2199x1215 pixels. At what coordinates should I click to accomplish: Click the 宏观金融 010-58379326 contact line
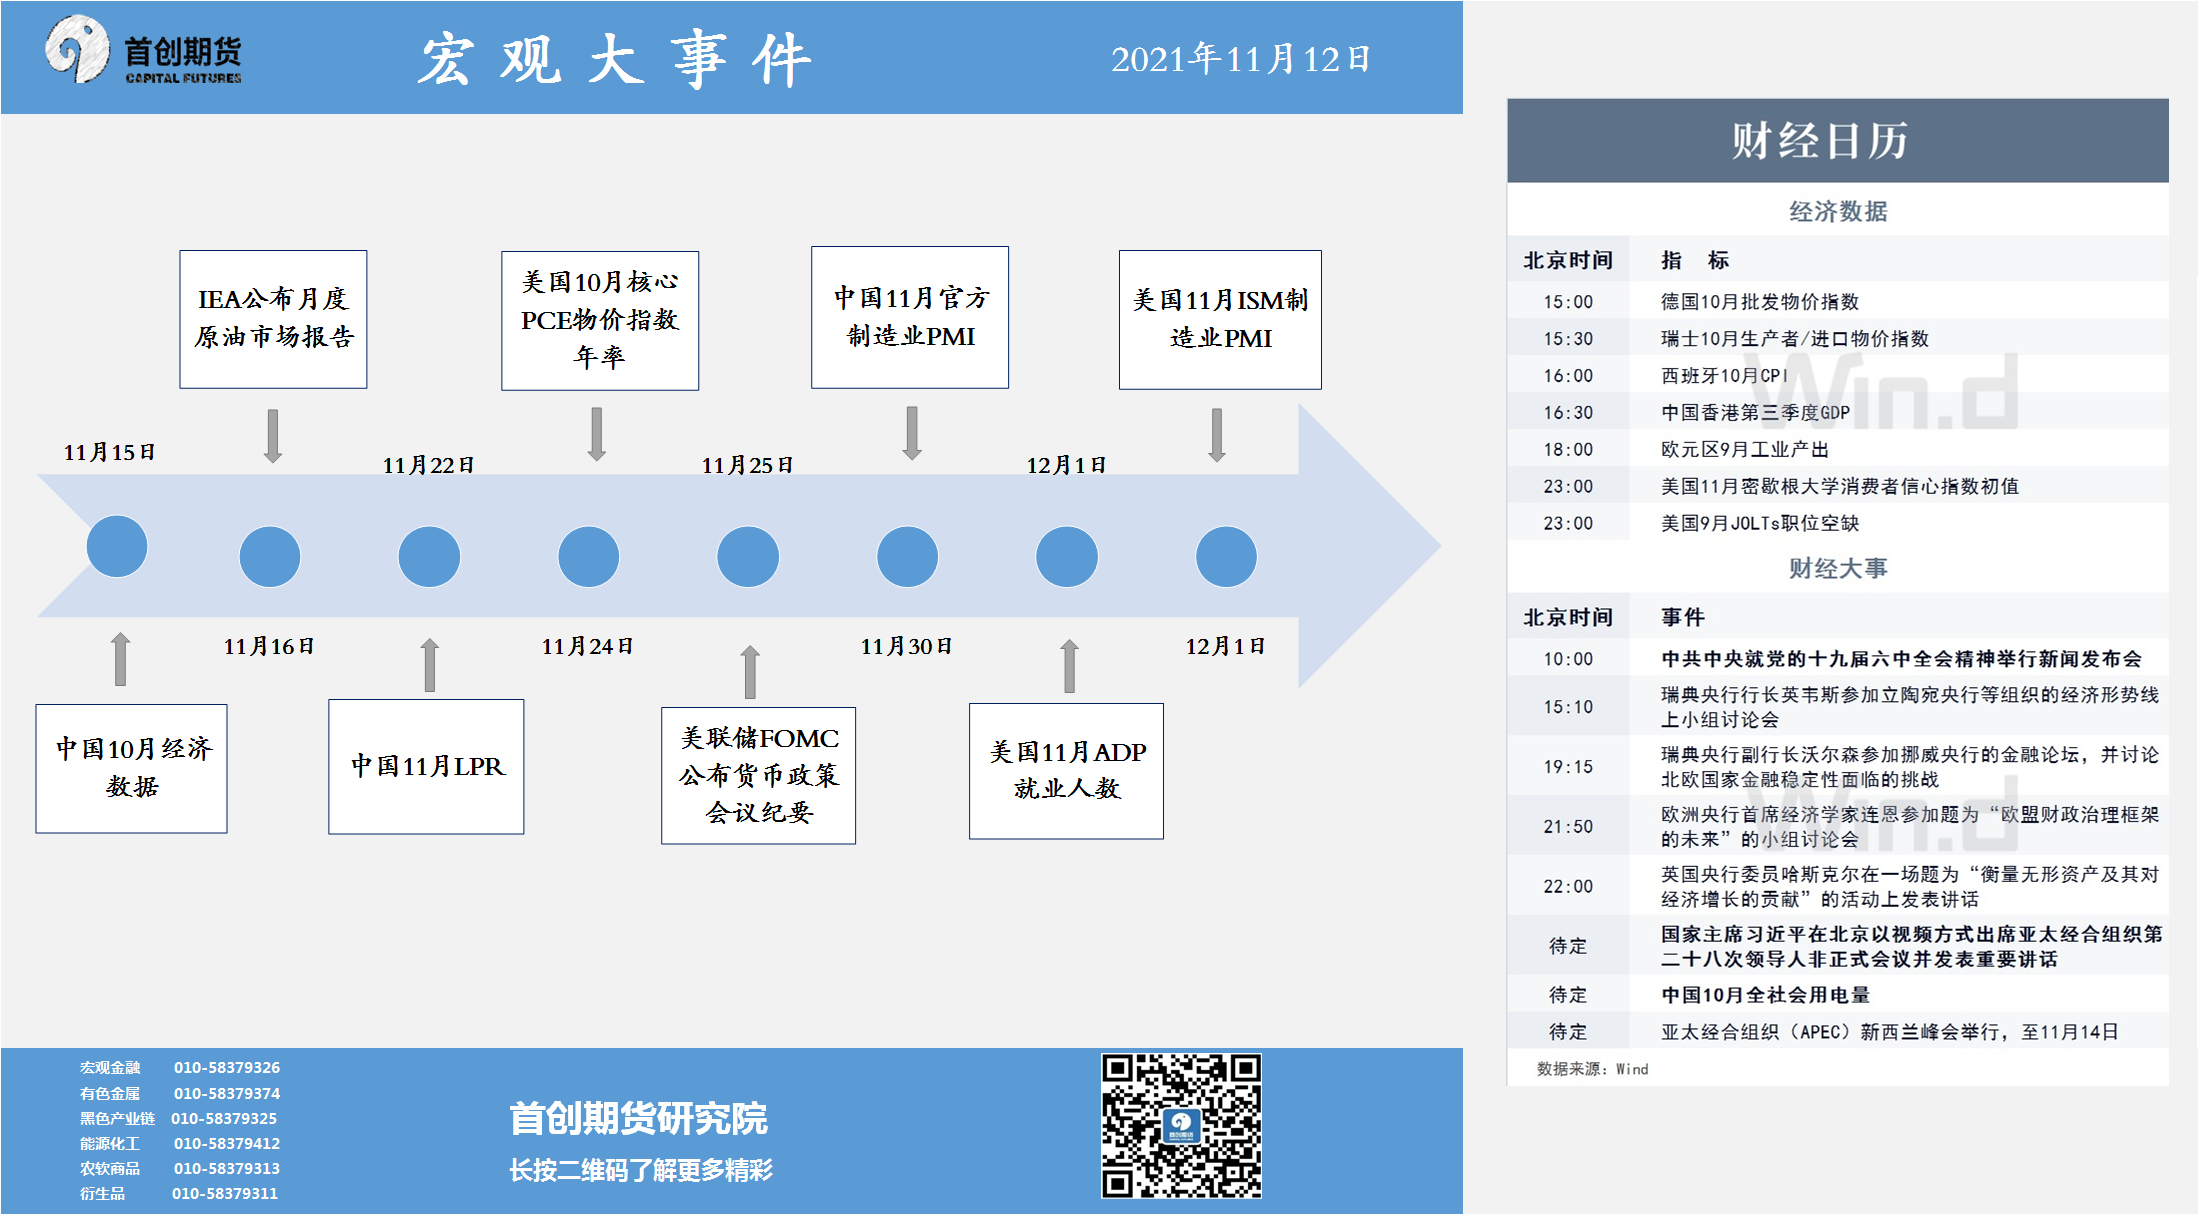pyautogui.click(x=180, y=1068)
